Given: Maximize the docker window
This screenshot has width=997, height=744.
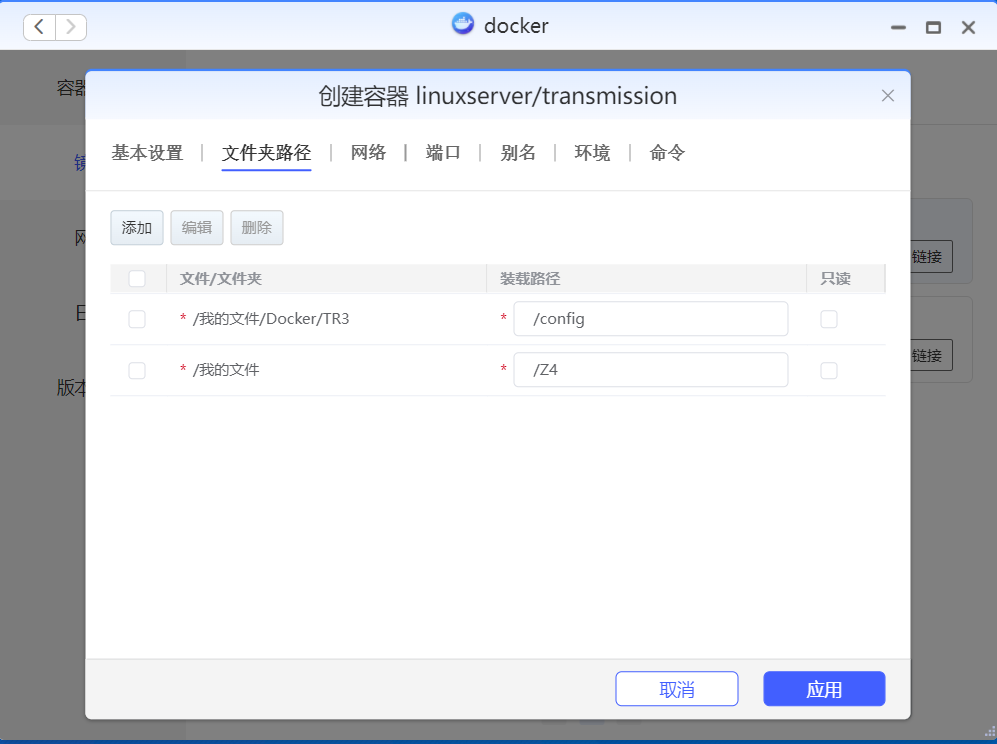Looking at the screenshot, I should click(933, 27).
